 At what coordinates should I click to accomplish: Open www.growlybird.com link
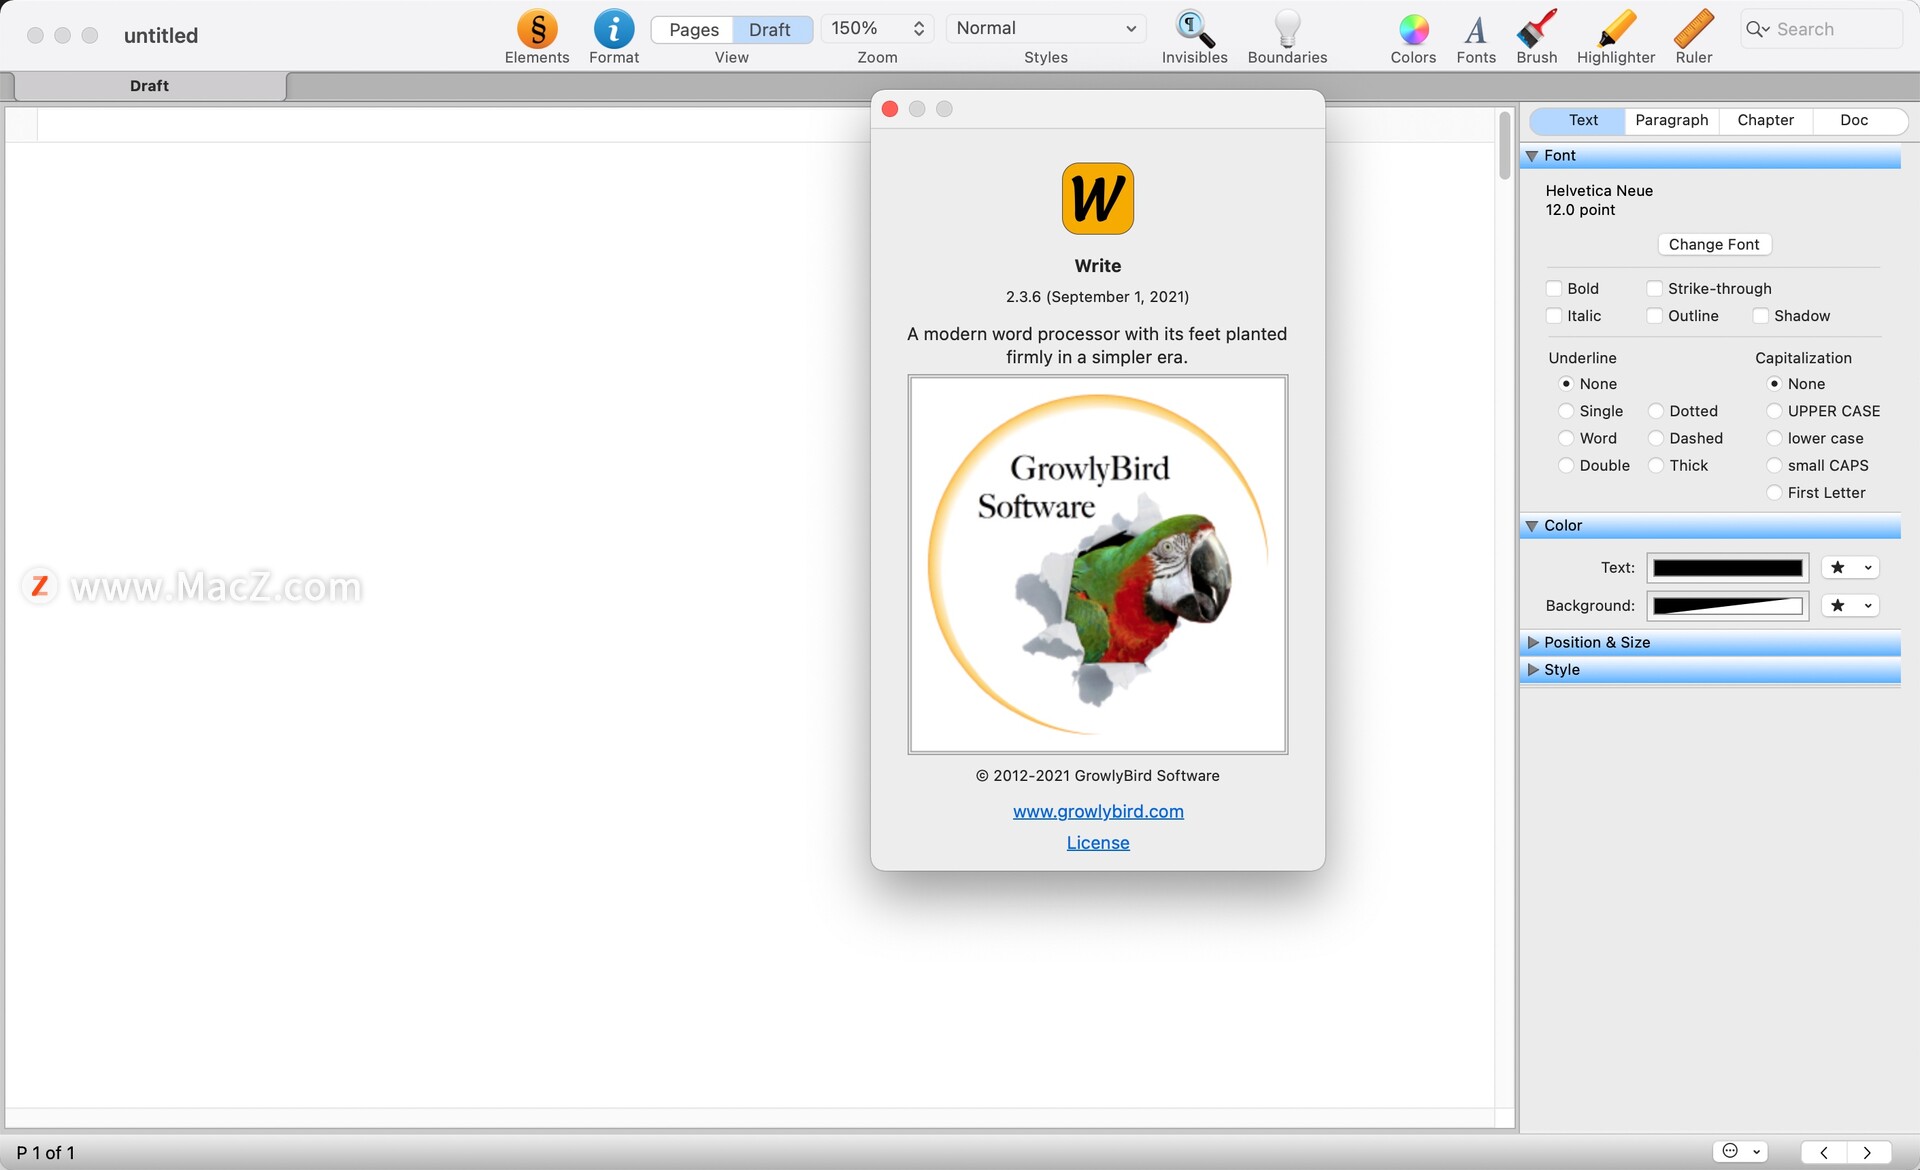(x=1098, y=812)
